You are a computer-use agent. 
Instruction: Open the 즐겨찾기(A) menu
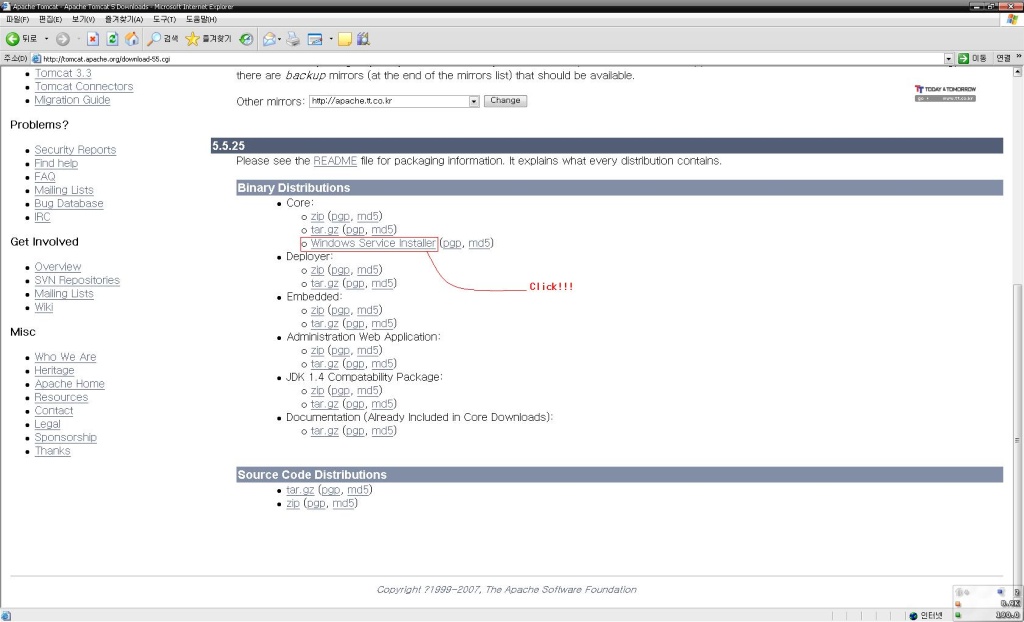124,20
